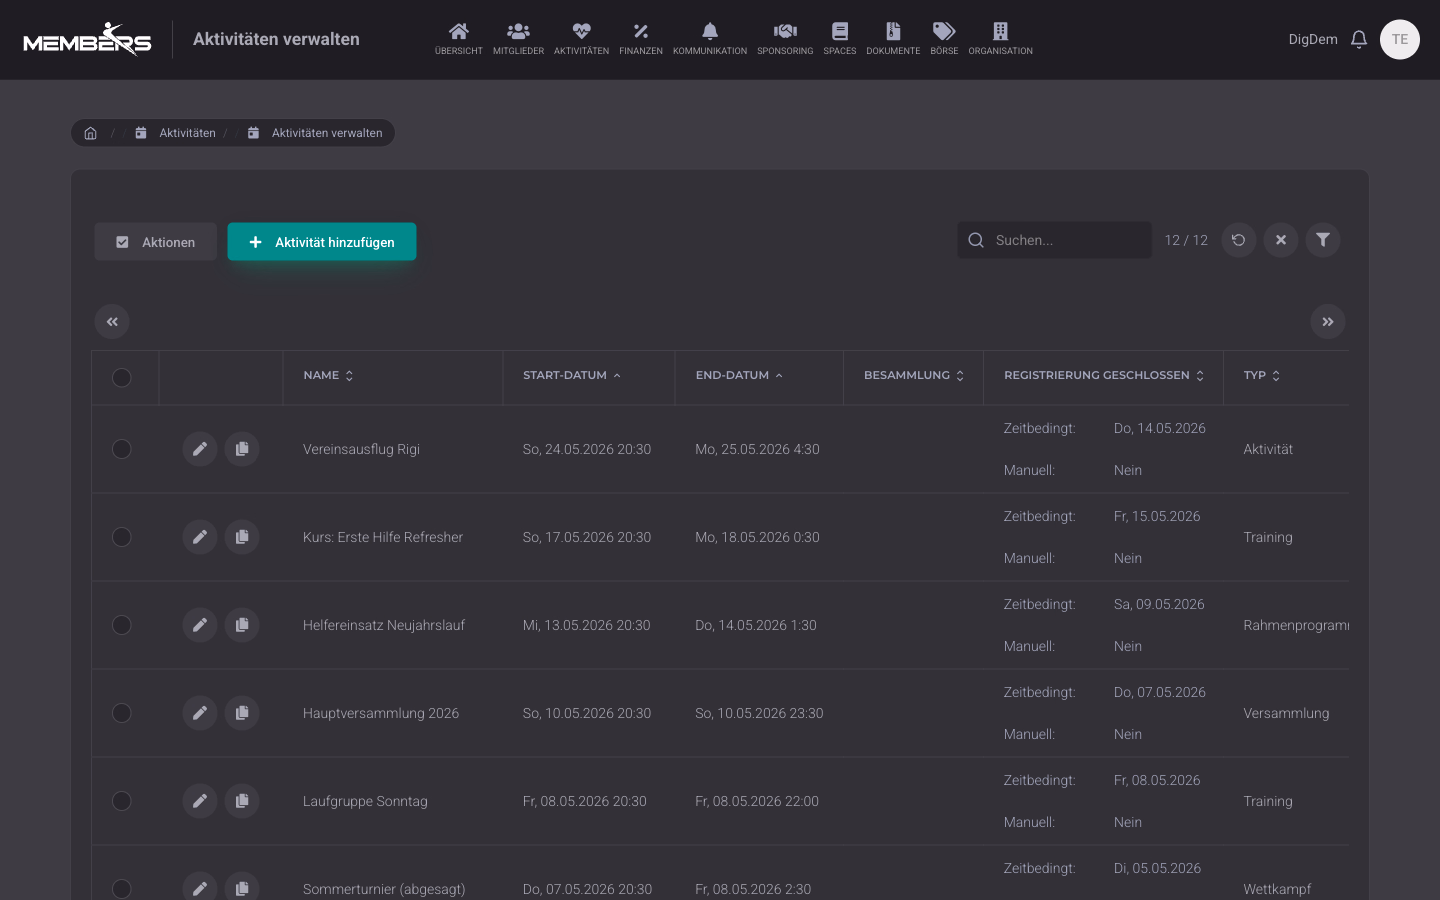Duplicate Helfereinsatz Neujahrslauf entry
This screenshot has height=900, width=1440.
coord(242,625)
